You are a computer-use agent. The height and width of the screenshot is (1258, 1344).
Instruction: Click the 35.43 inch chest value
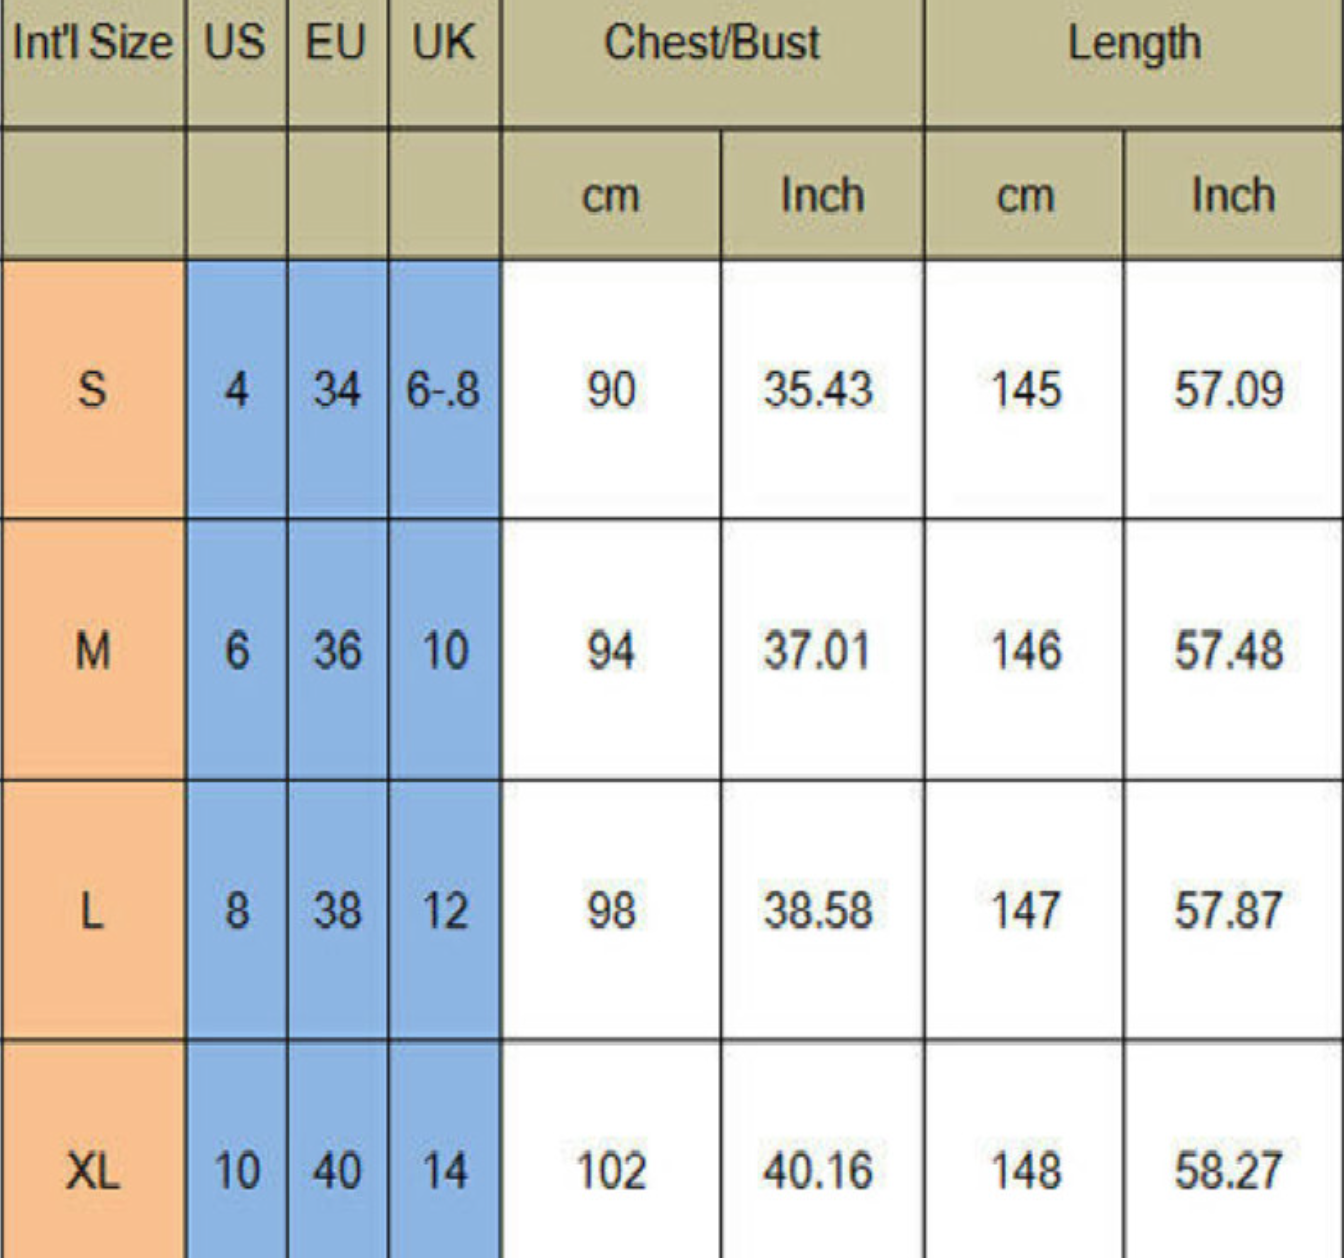[x=819, y=389]
